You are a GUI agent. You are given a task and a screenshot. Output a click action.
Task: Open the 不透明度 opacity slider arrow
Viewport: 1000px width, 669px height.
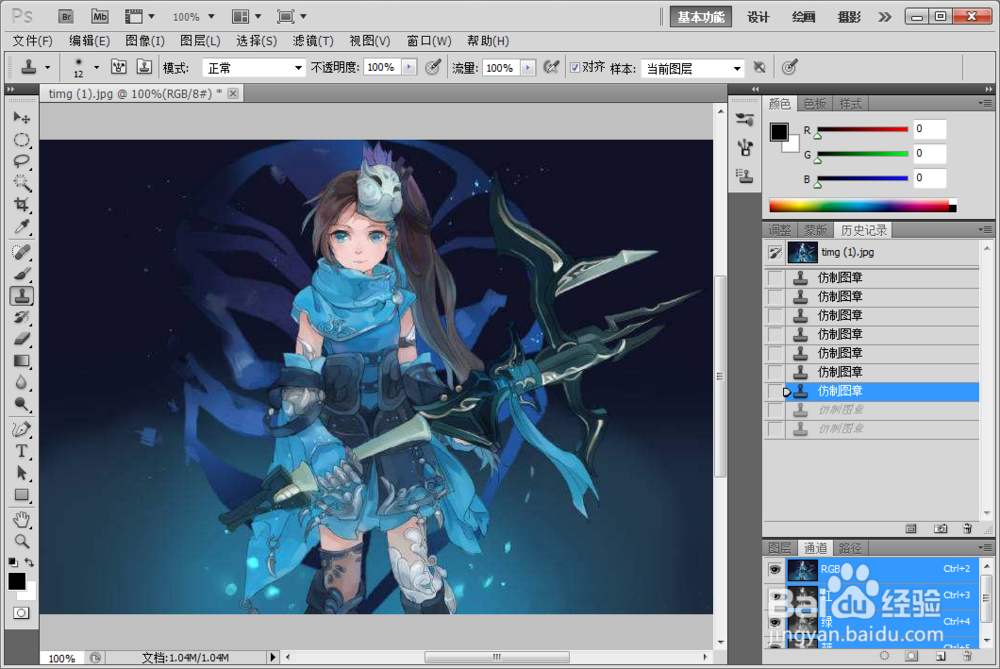point(409,67)
